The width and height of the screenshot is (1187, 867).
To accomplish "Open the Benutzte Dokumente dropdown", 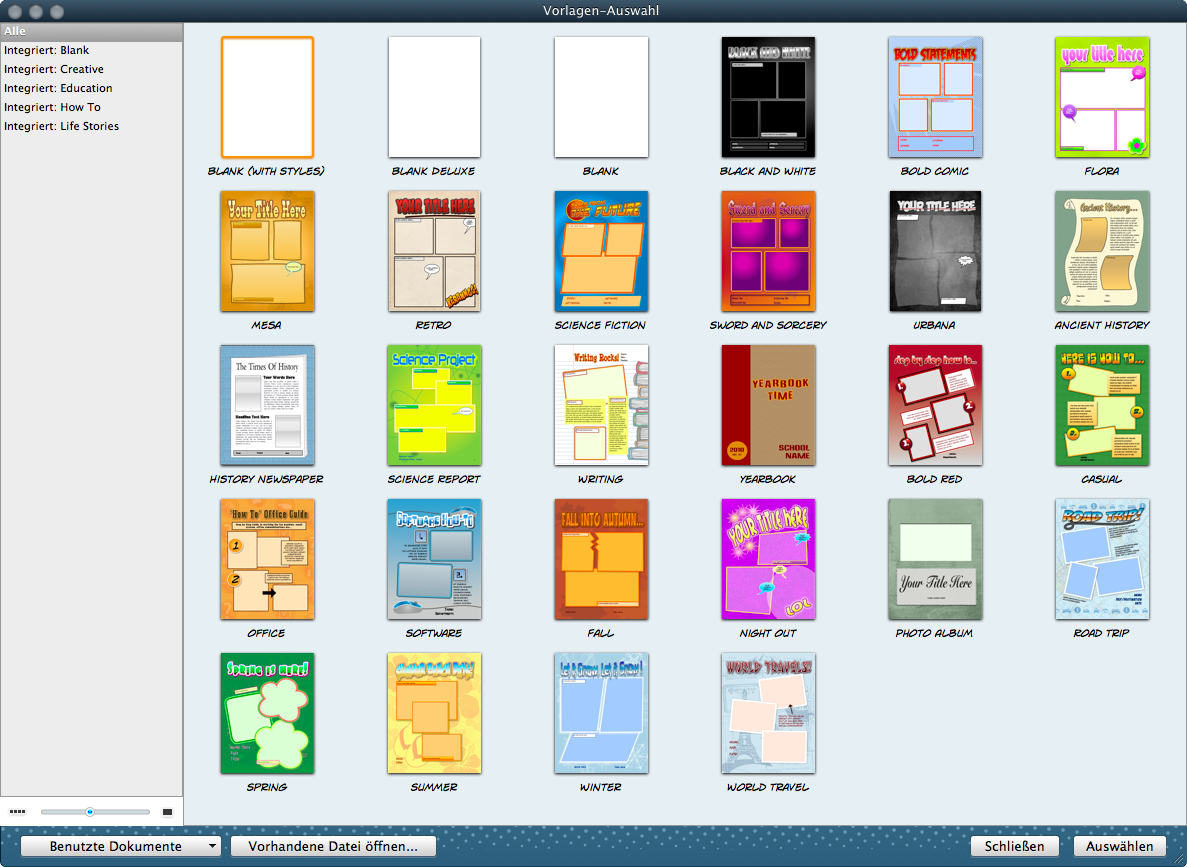I will pos(120,846).
